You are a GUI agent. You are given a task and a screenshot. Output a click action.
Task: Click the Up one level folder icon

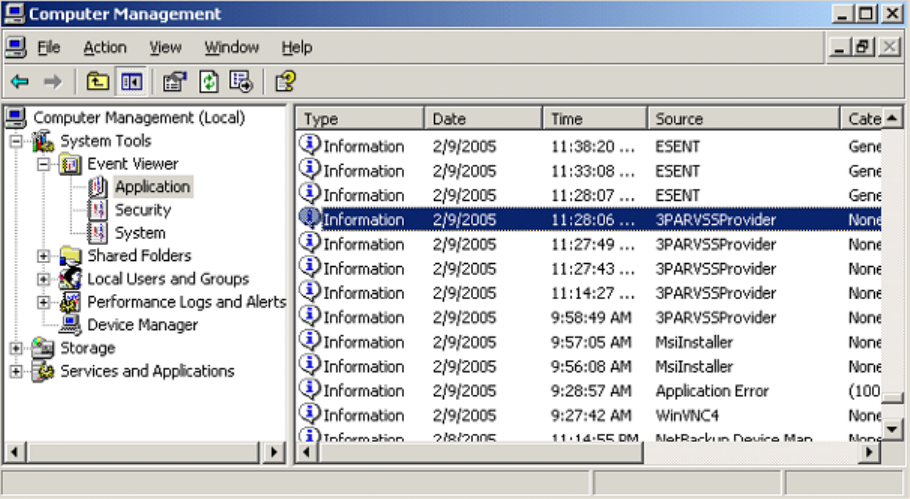[x=97, y=81]
